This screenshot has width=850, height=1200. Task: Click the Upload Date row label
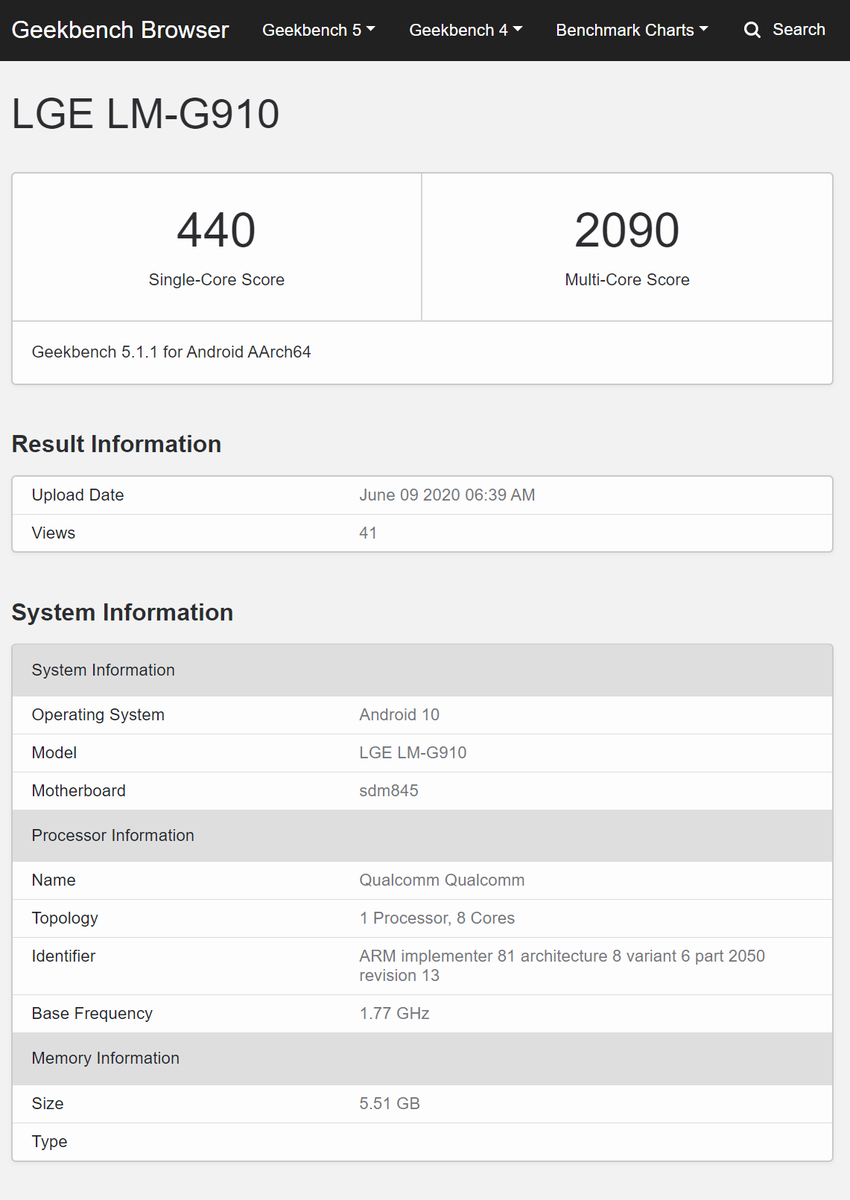pyautogui.click(x=78, y=495)
